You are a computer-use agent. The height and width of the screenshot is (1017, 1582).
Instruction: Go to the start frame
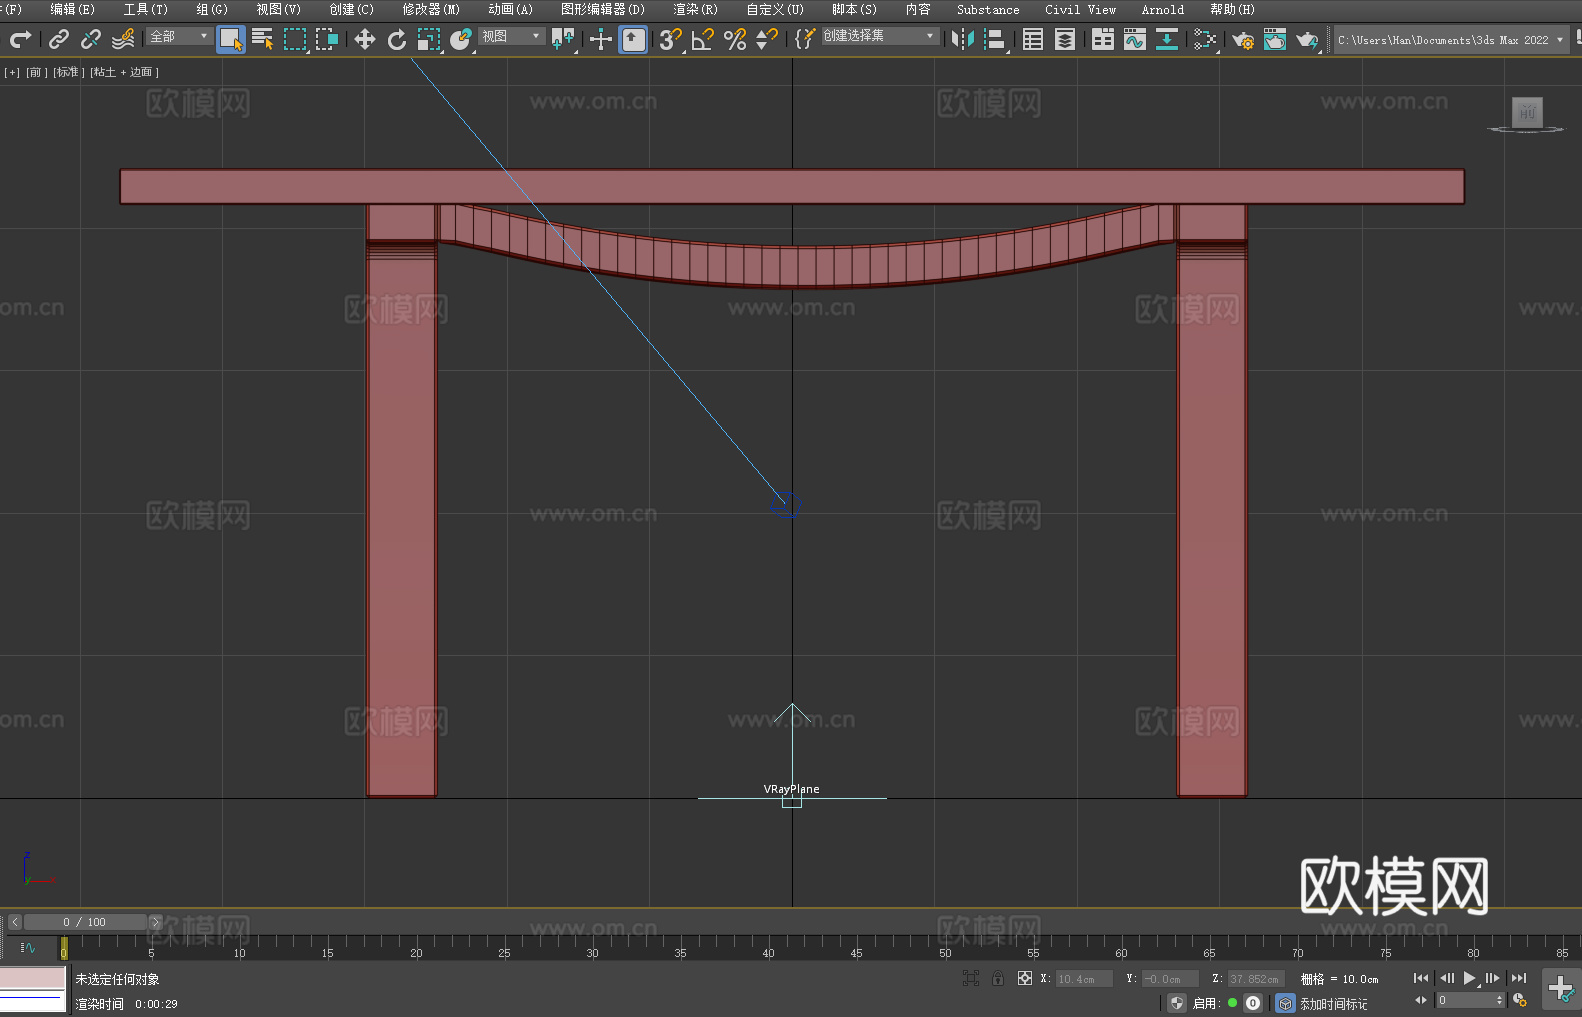pyautogui.click(x=1421, y=978)
